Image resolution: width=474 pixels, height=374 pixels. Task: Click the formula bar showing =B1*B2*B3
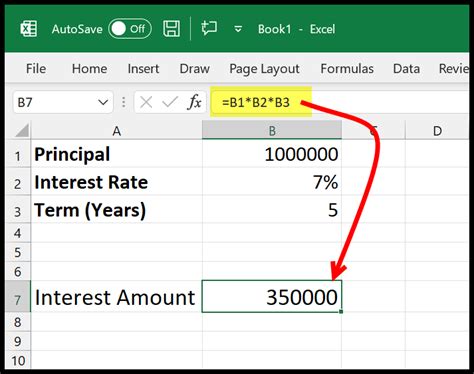coord(340,102)
